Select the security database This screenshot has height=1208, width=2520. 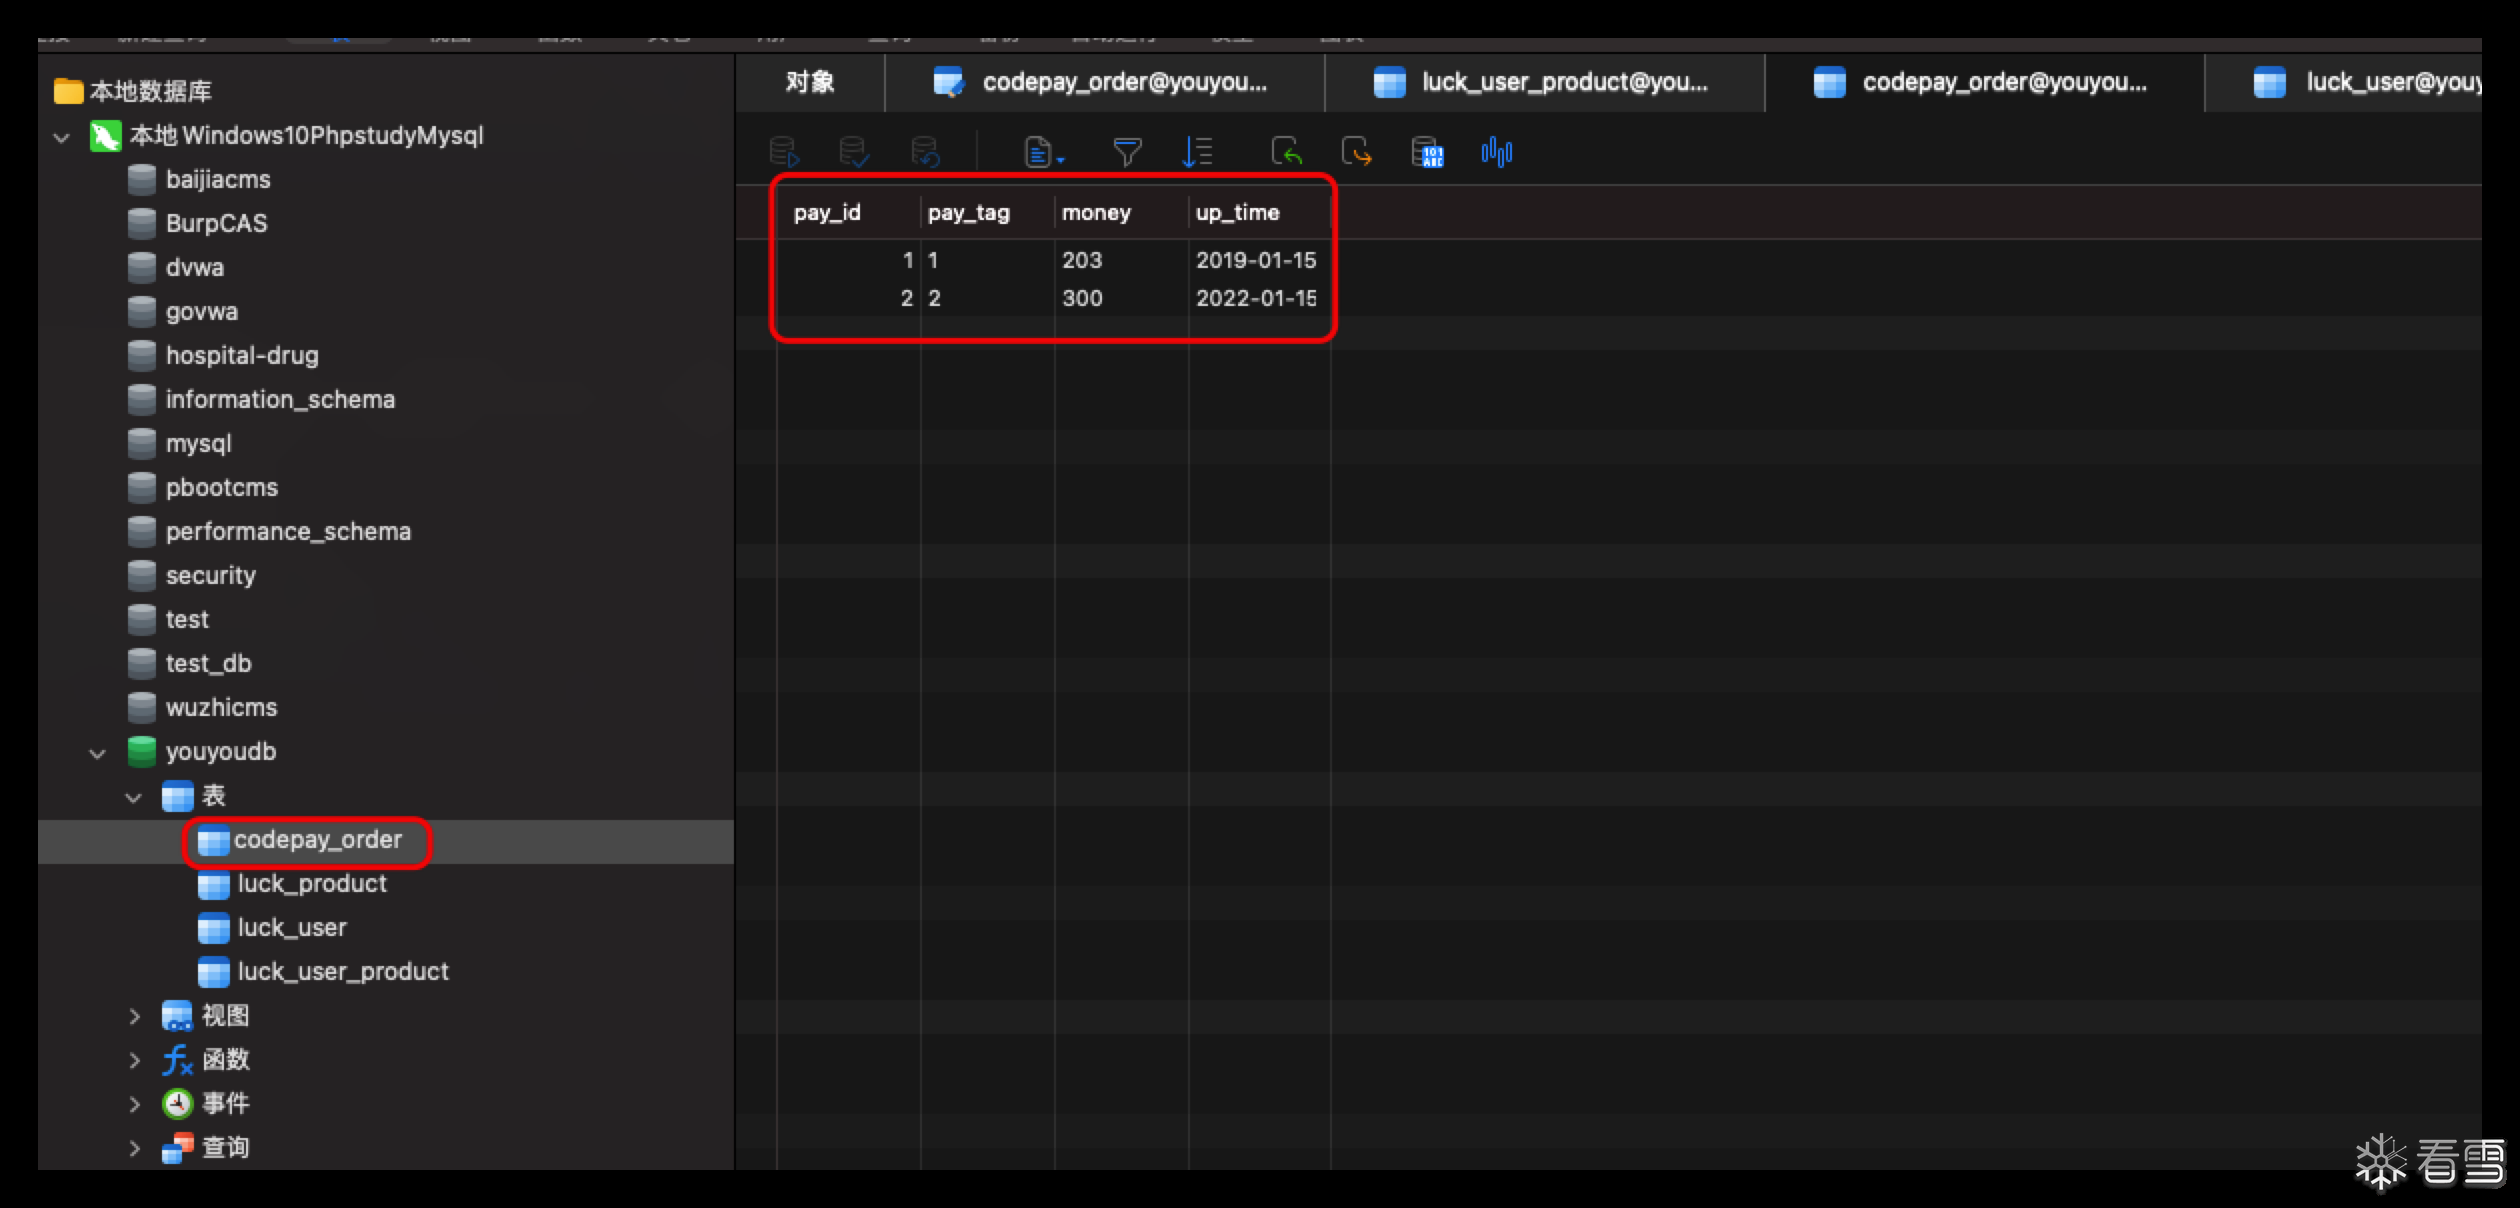click(210, 575)
